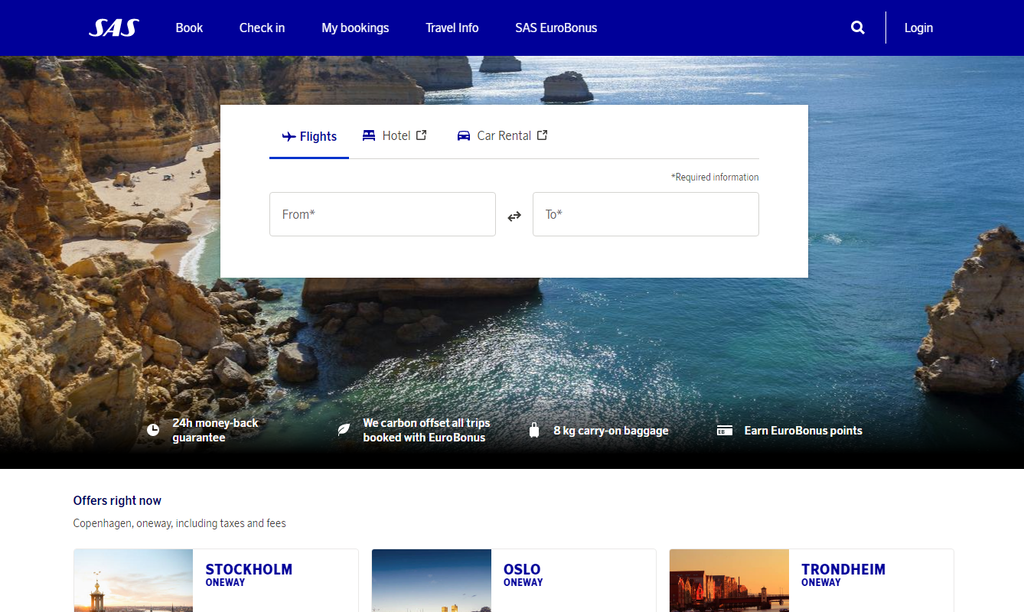Click the carry-on baggage suitcase icon
This screenshot has width=1024, height=612.
pos(534,430)
